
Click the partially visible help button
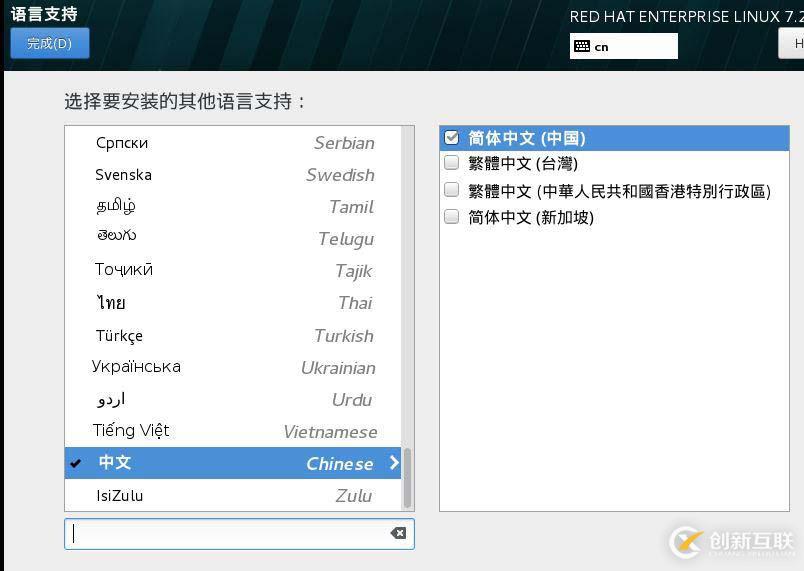pos(791,44)
